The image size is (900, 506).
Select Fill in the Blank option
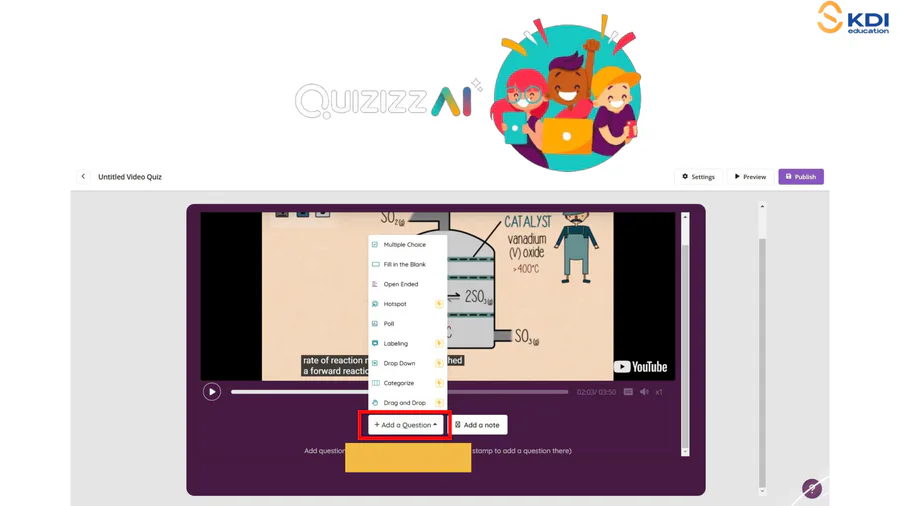[x=404, y=265]
